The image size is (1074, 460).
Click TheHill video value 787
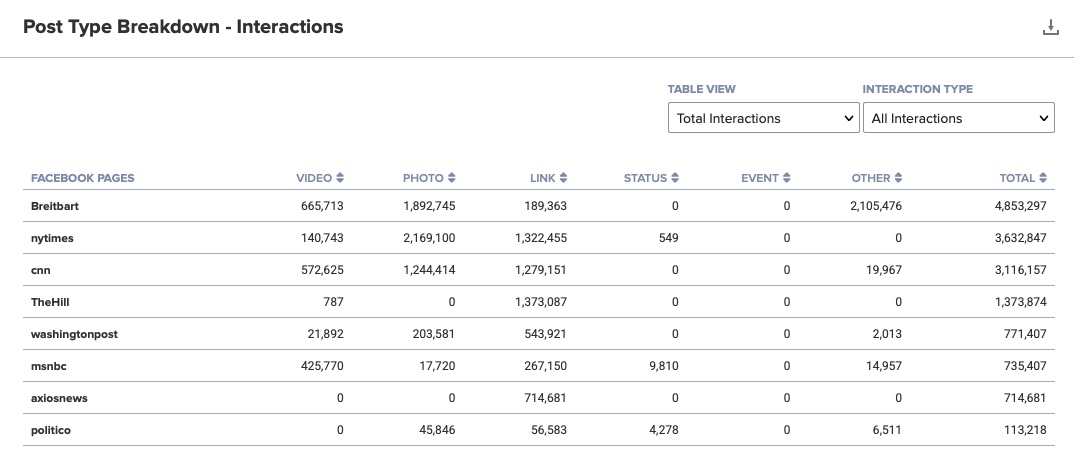[x=333, y=302]
